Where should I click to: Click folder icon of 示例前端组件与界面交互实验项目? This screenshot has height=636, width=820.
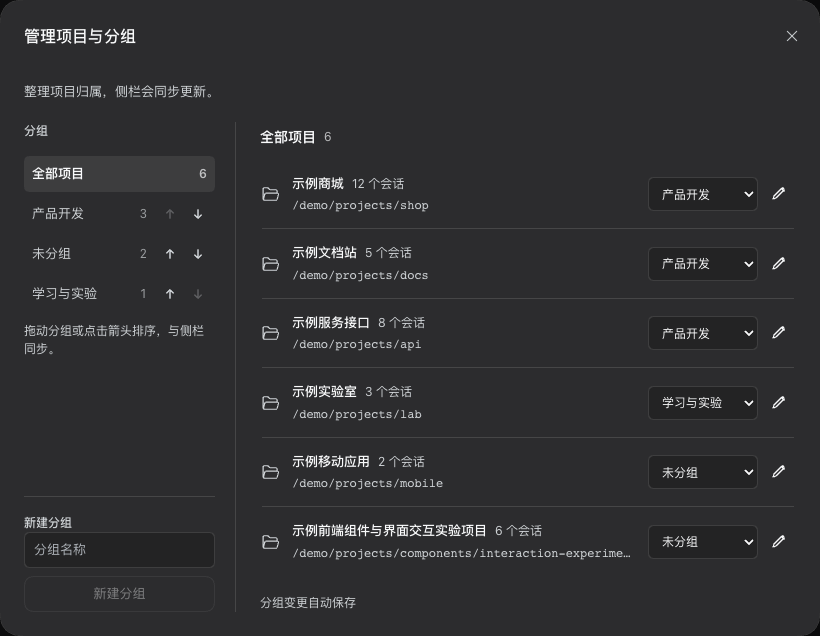click(x=270, y=542)
